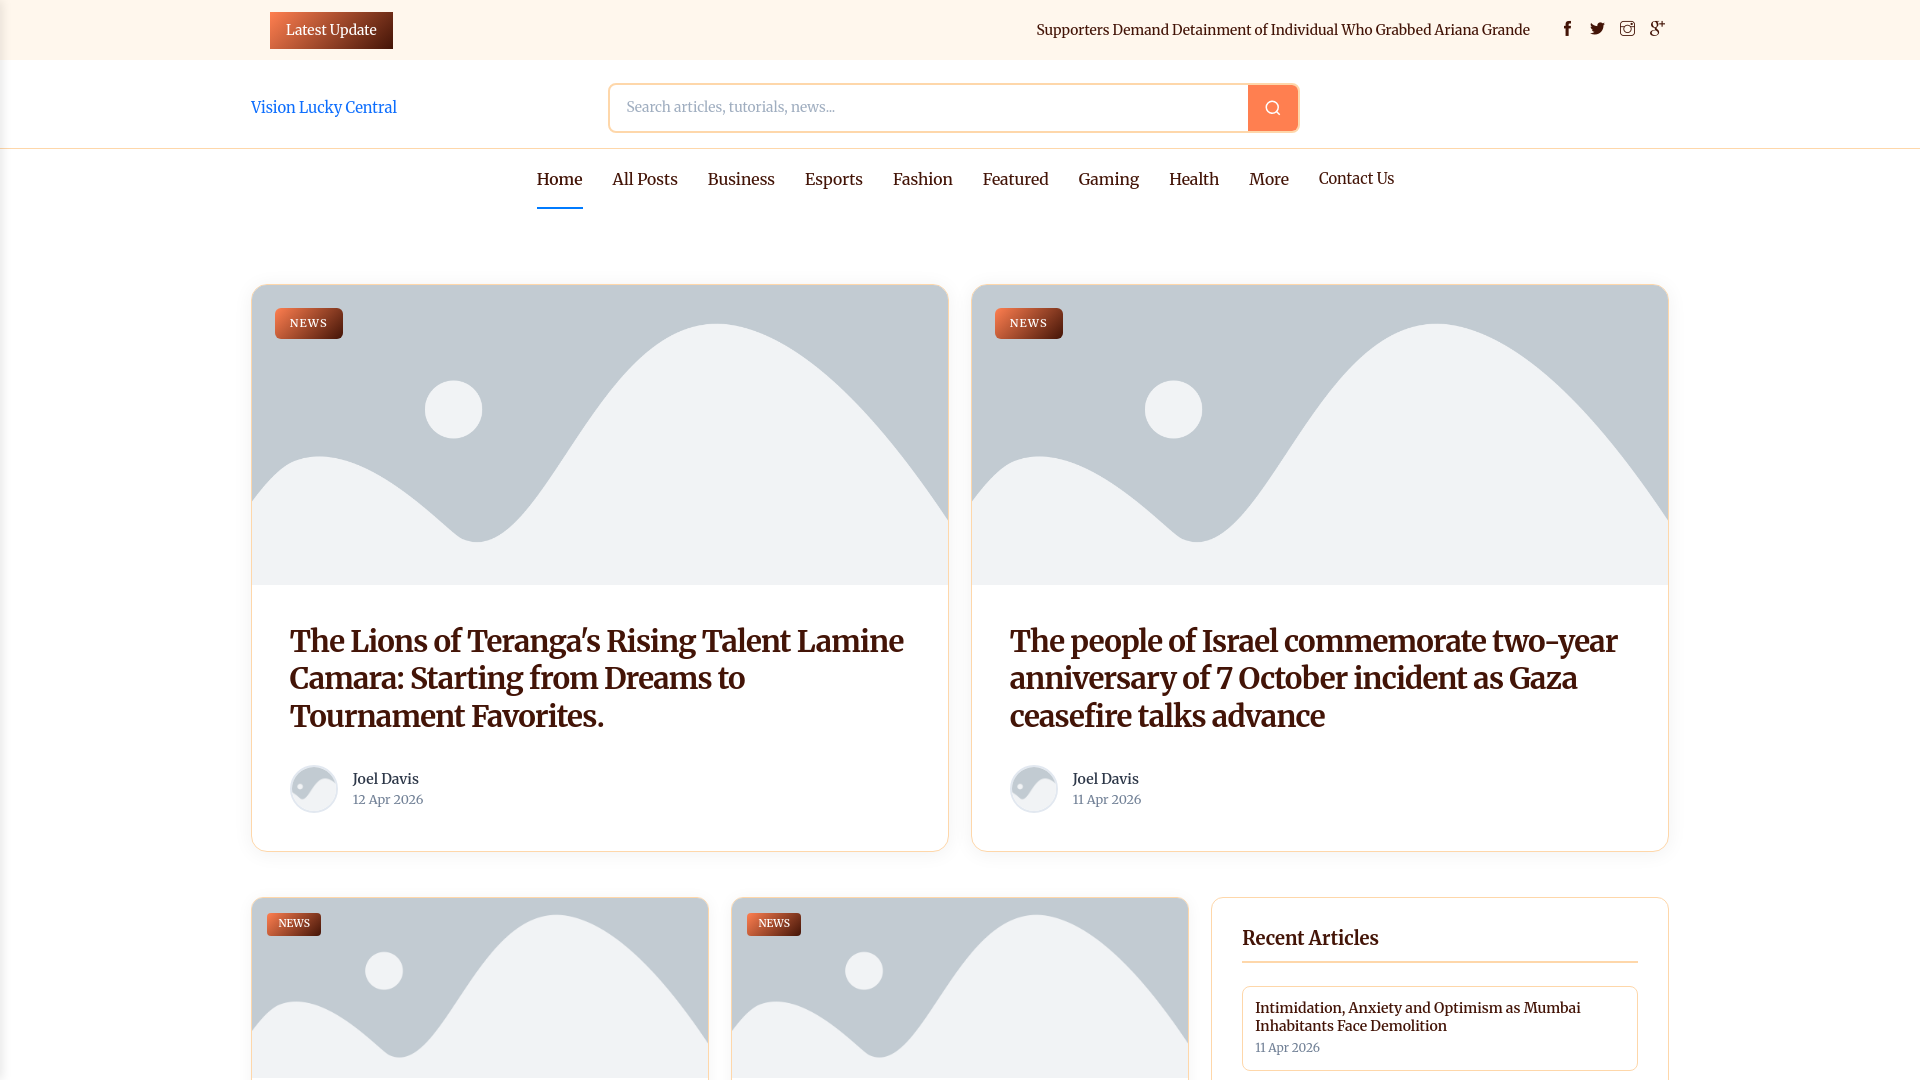Click the Vision Lucky Central logo link
Screen dimensions: 1920x1080
coord(323,107)
